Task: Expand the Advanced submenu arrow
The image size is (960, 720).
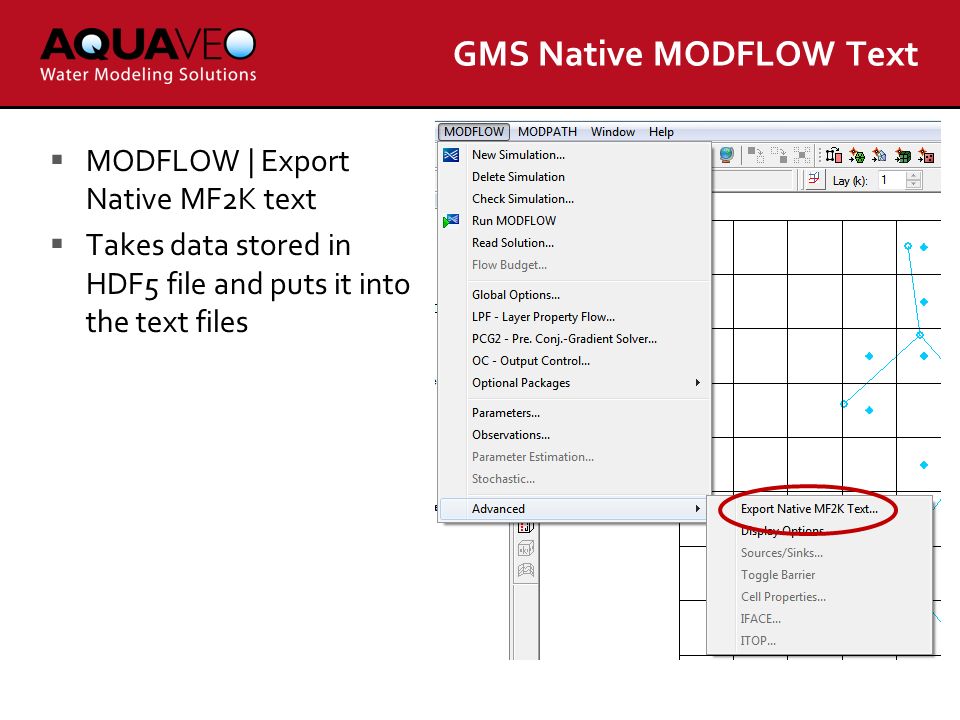Action: point(697,509)
